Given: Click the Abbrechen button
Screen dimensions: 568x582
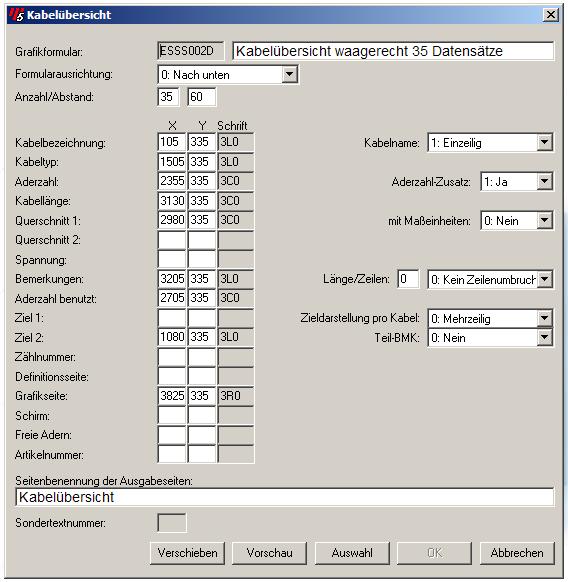Looking at the screenshot, I should point(517,553).
